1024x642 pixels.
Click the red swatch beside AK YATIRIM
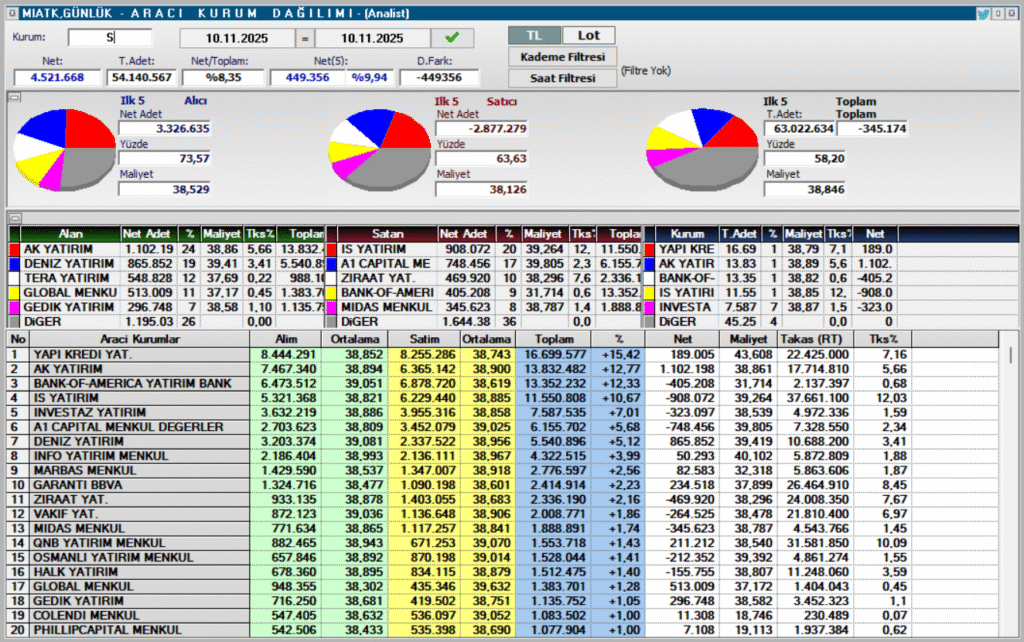click(x=13, y=248)
